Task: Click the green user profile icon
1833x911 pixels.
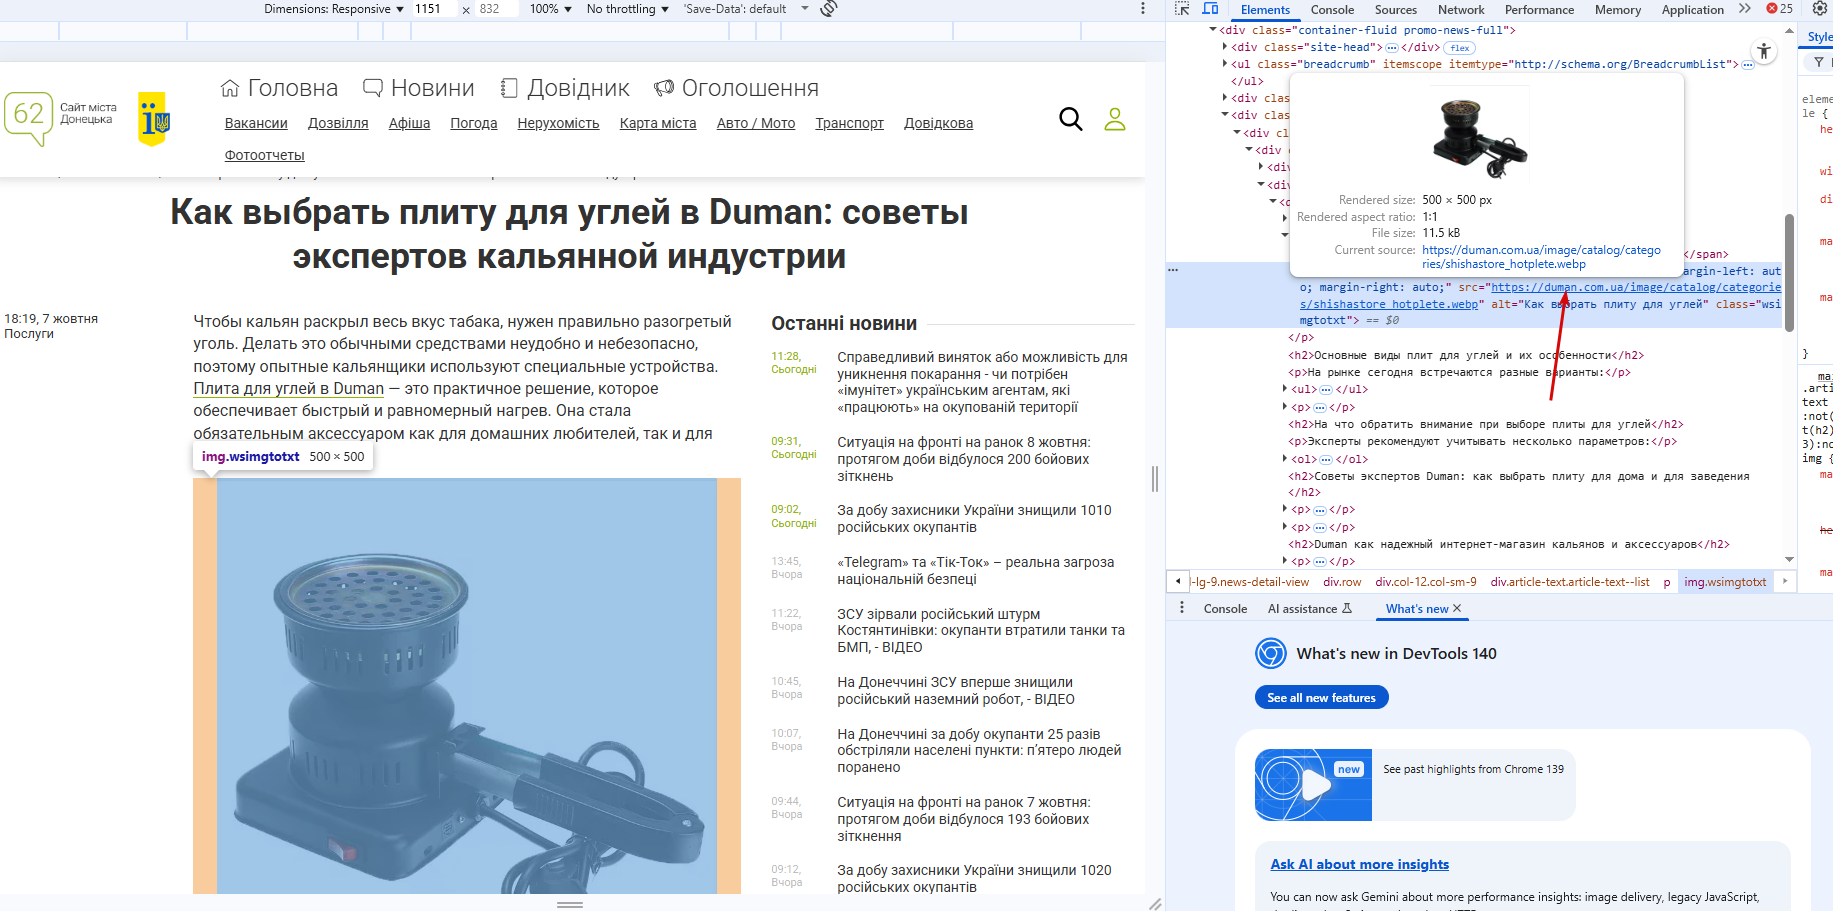Action: (1115, 120)
